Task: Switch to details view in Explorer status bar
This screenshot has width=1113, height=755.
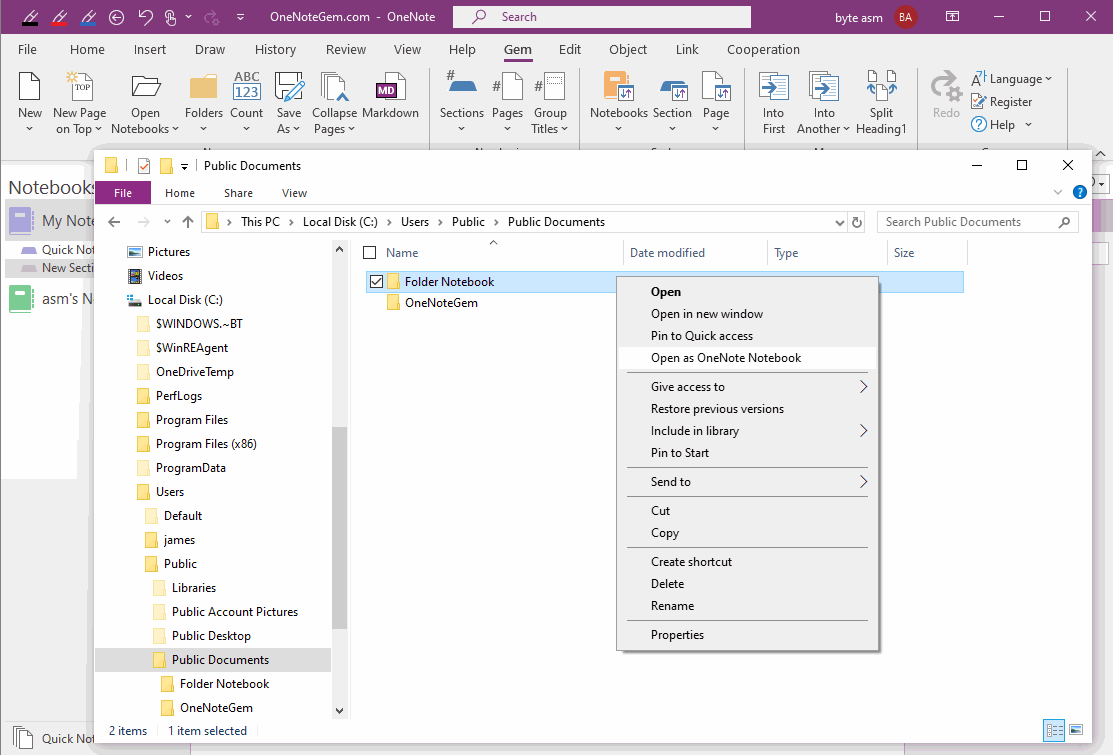Action: (1054, 729)
